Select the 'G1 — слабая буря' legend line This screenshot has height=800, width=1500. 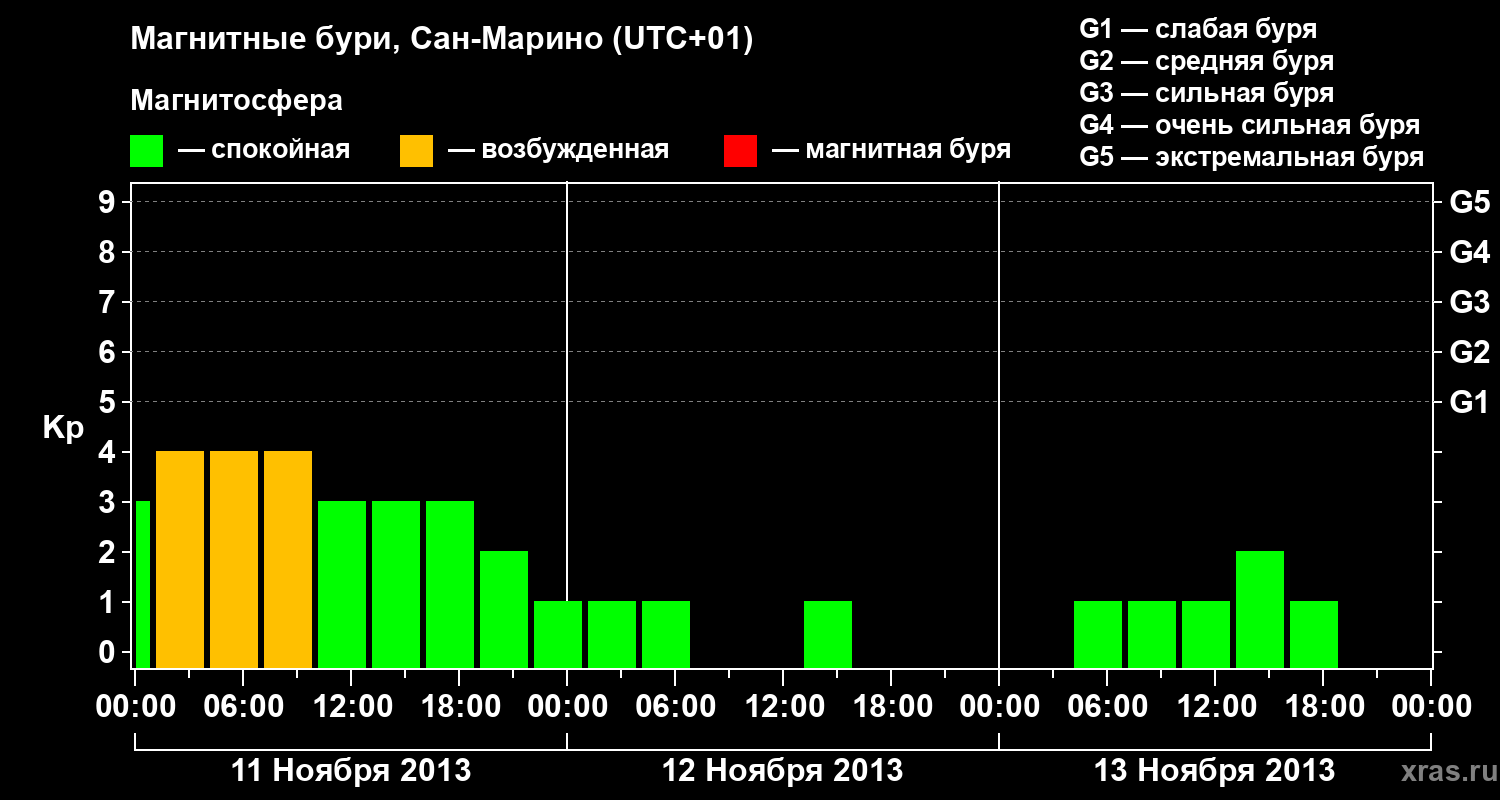[x=1198, y=29]
